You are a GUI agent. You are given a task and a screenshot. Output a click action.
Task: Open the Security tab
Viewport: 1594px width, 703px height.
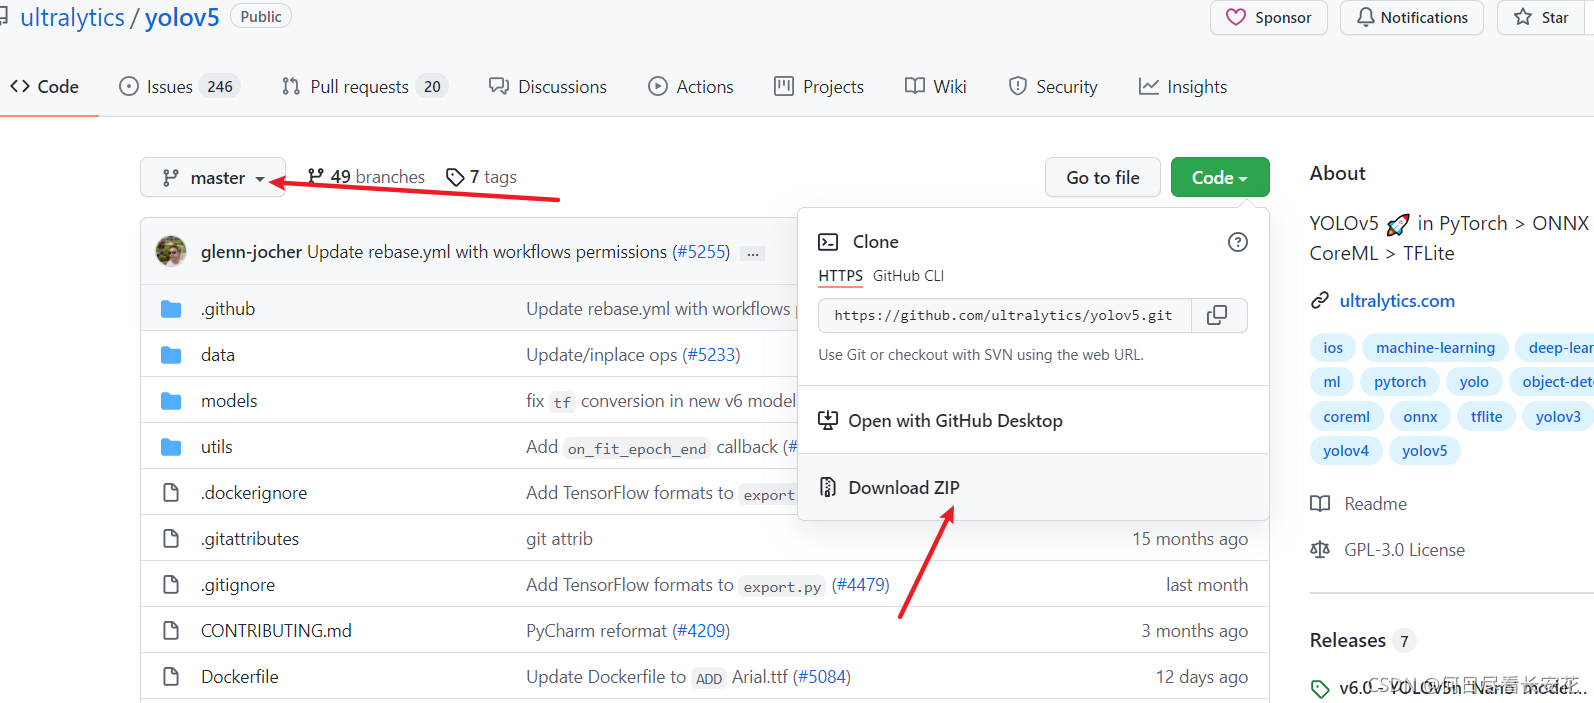[1053, 87]
